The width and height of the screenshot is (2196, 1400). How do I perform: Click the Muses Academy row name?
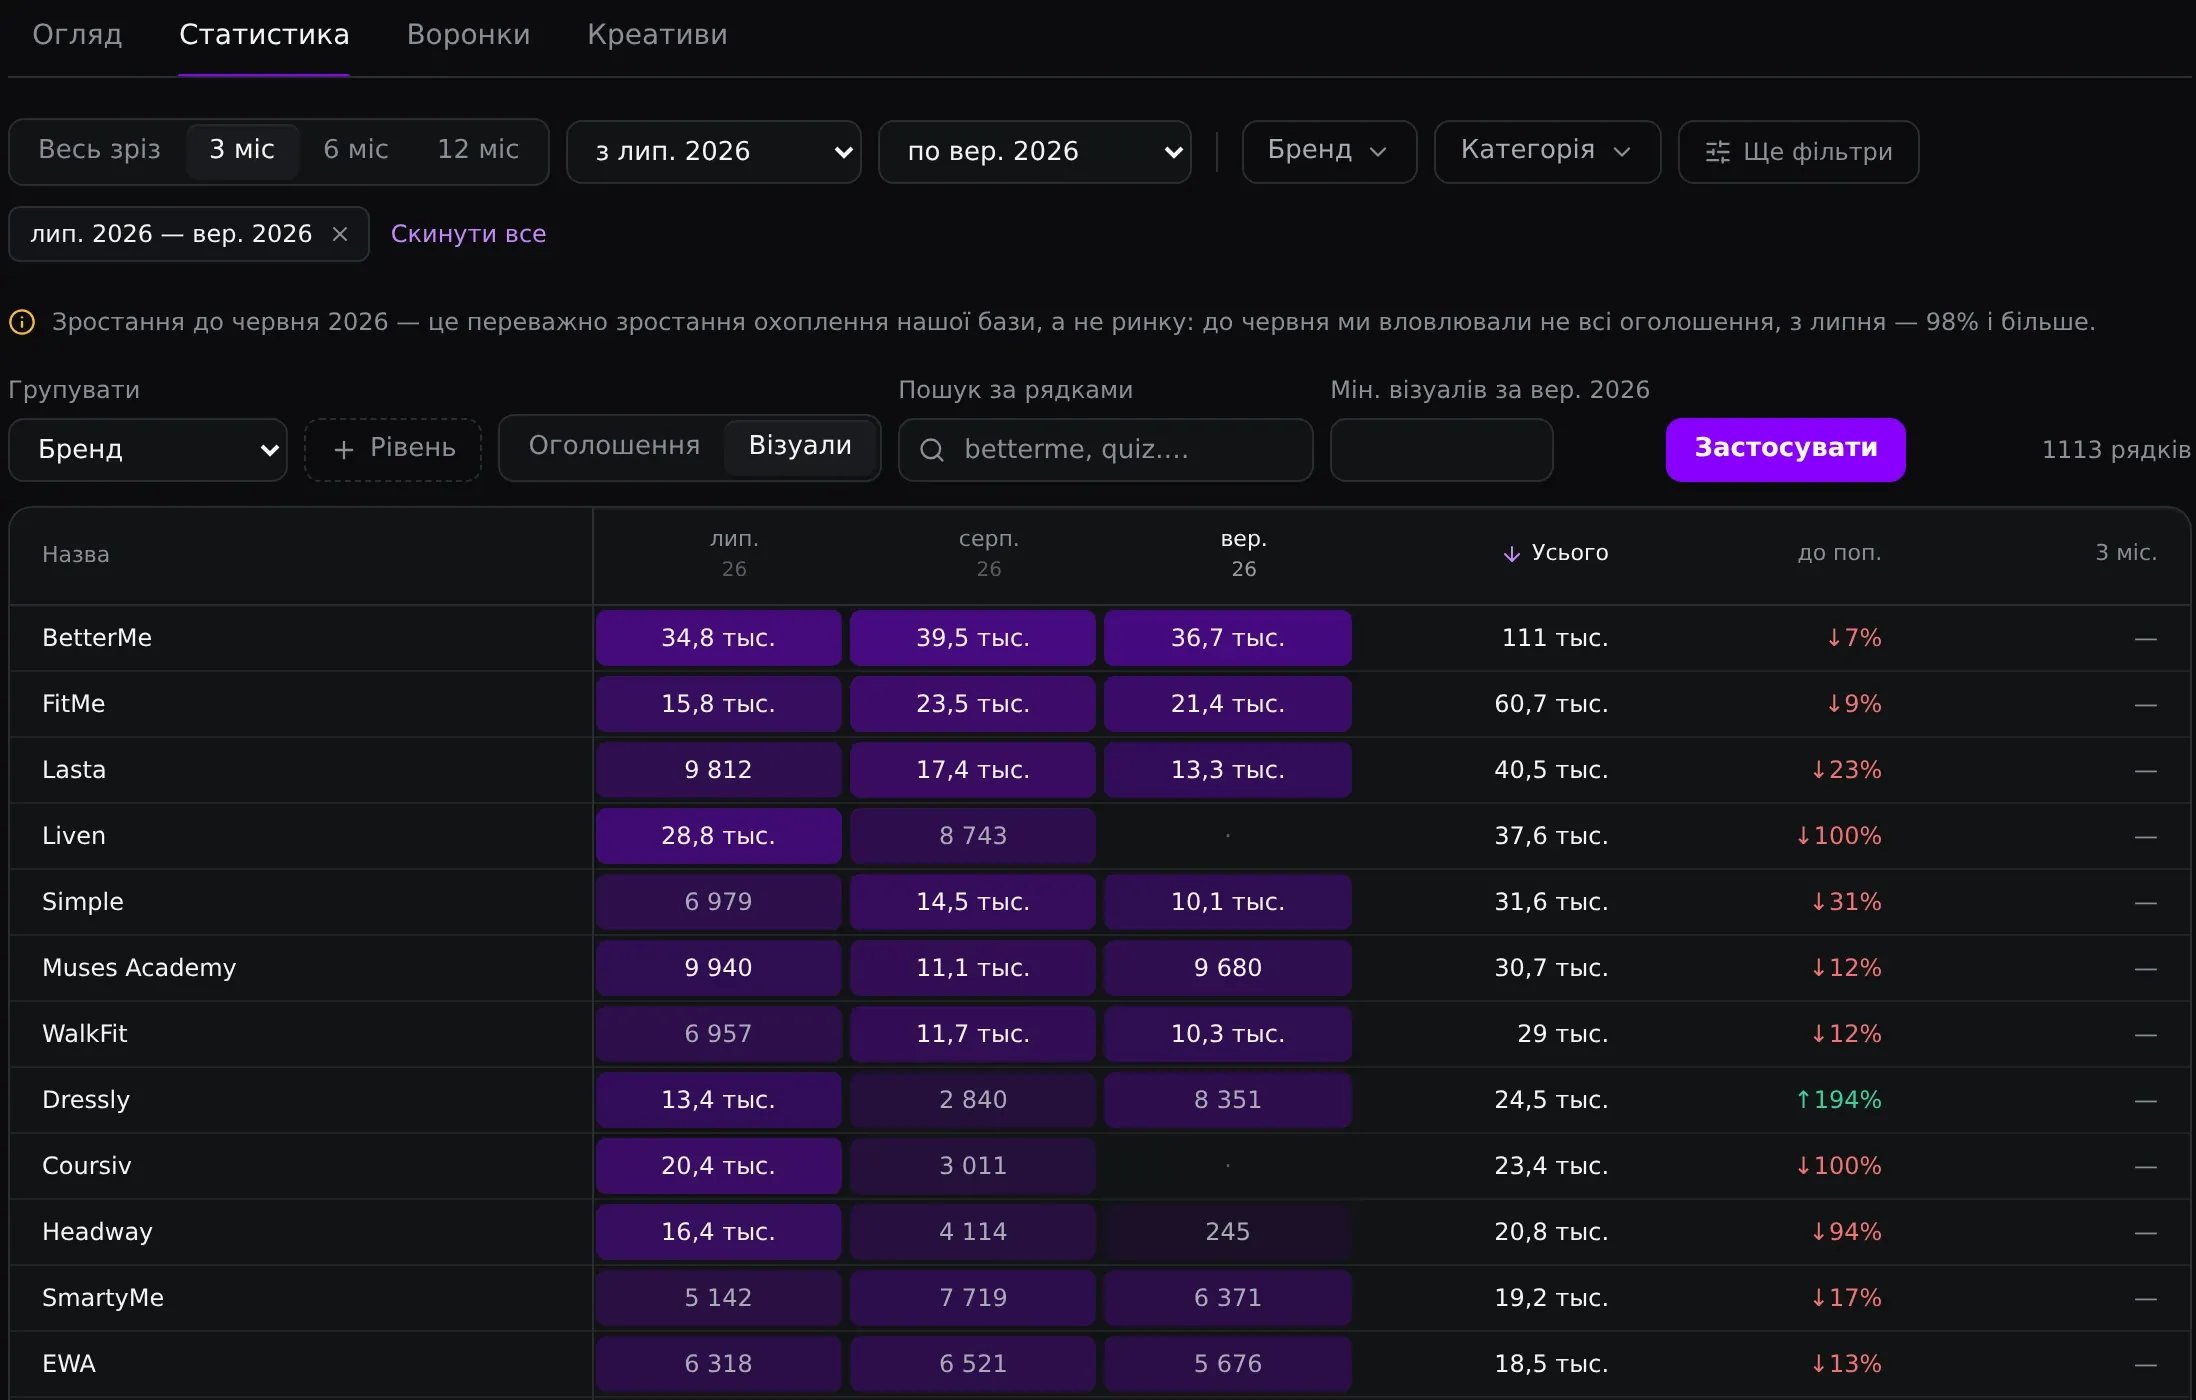click(x=139, y=968)
